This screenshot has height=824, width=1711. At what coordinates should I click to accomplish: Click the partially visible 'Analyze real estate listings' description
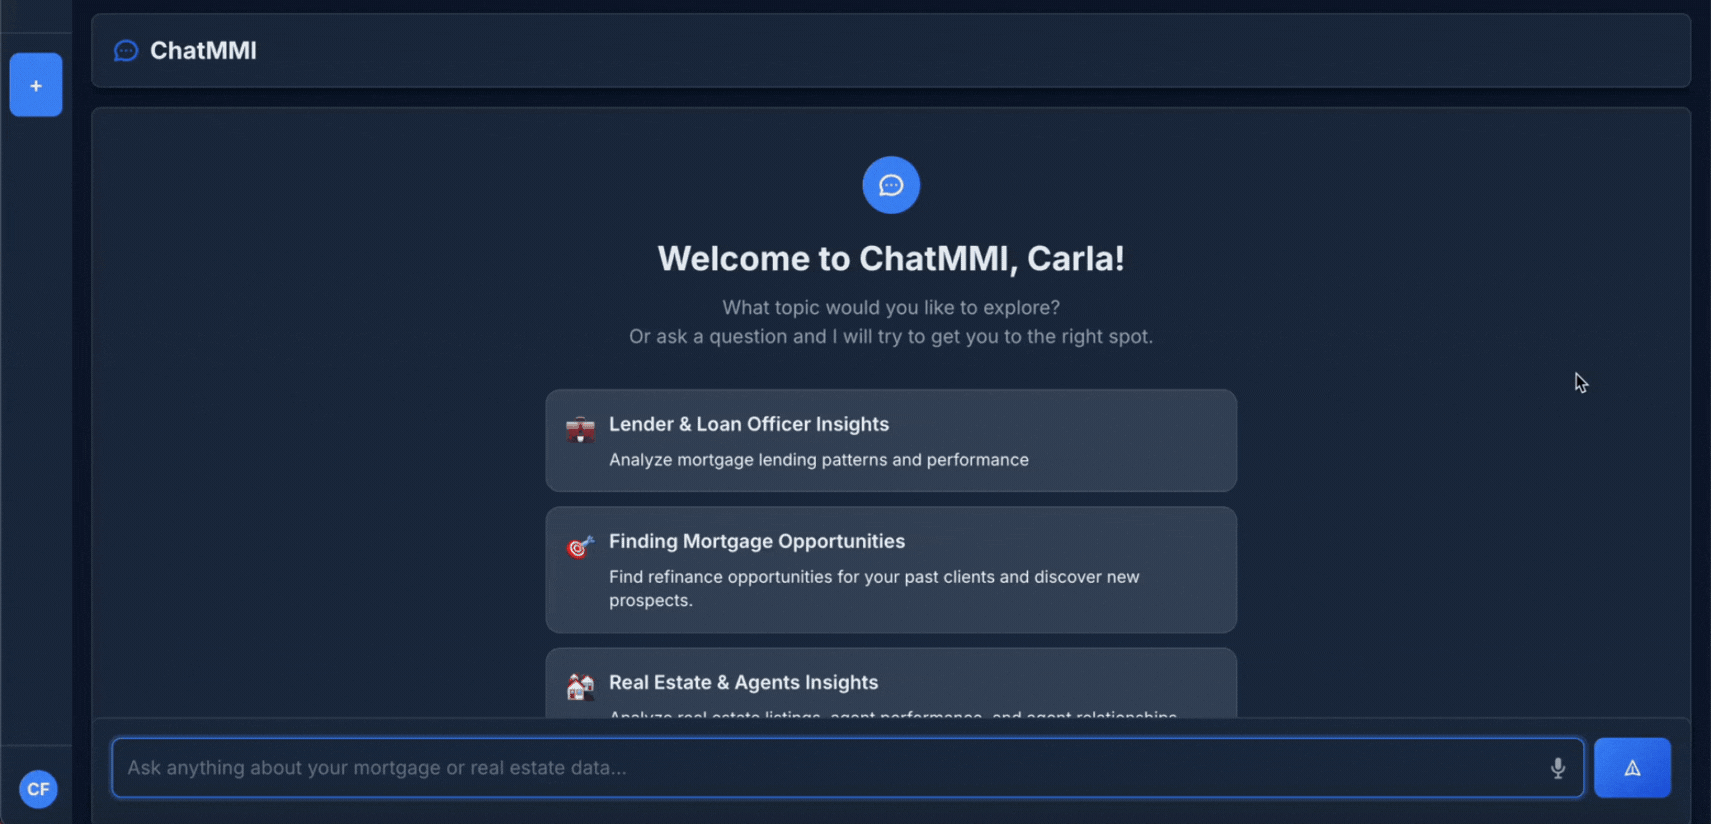click(892, 714)
